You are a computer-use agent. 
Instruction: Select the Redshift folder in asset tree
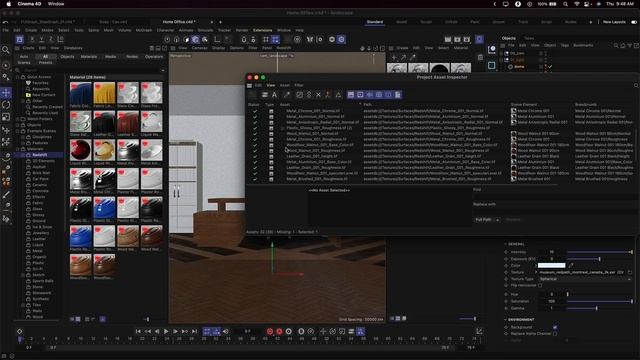40,155
